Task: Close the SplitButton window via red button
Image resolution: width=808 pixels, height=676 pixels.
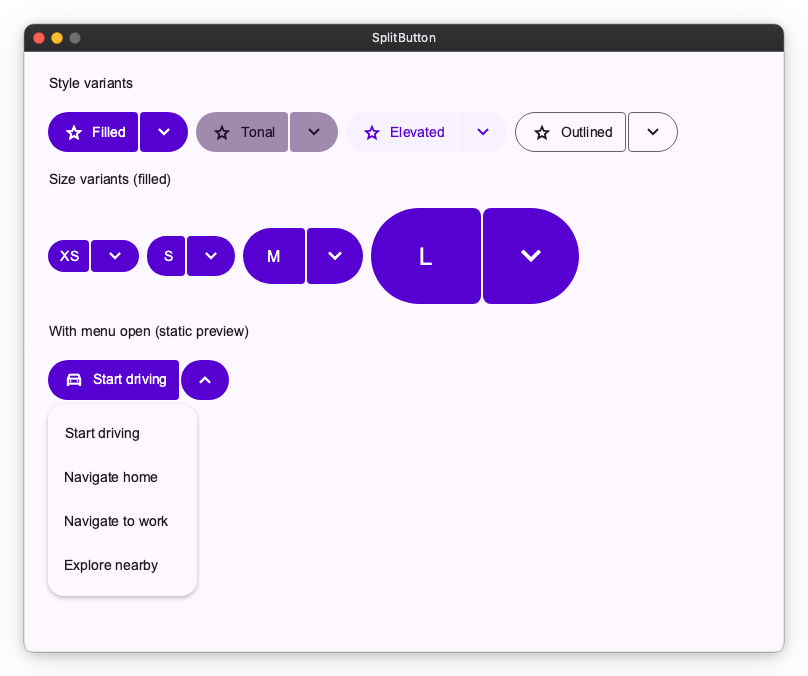Action: pos(39,38)
